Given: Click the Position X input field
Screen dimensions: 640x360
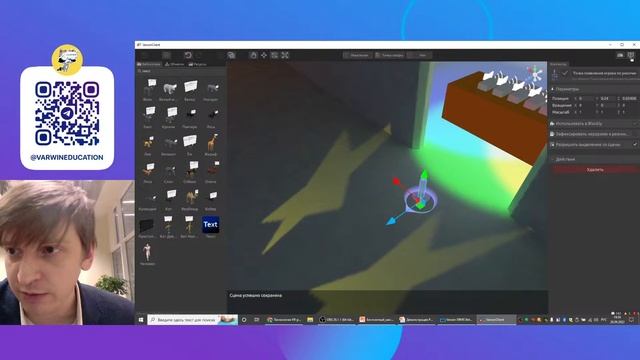Looking at the screenshot, I should click(586, 99).
